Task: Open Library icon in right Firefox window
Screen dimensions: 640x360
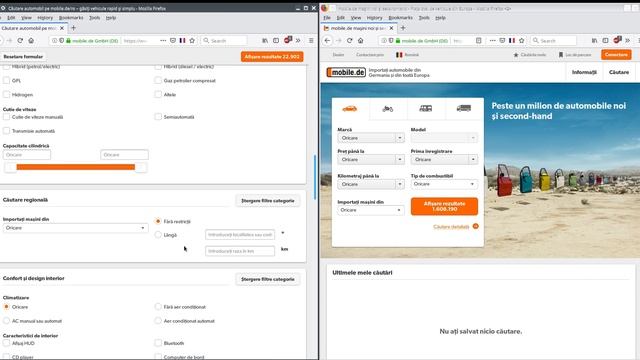Action: tap(594, 40)
